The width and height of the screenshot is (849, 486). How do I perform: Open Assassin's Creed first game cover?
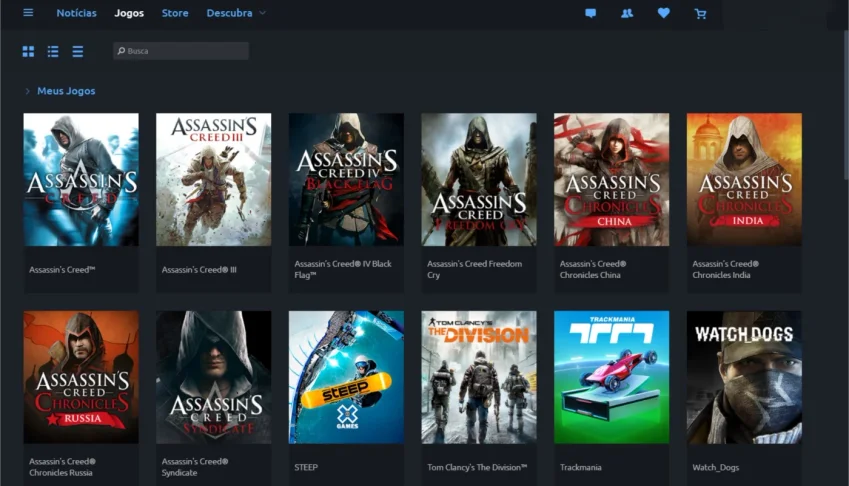[81, 179]
